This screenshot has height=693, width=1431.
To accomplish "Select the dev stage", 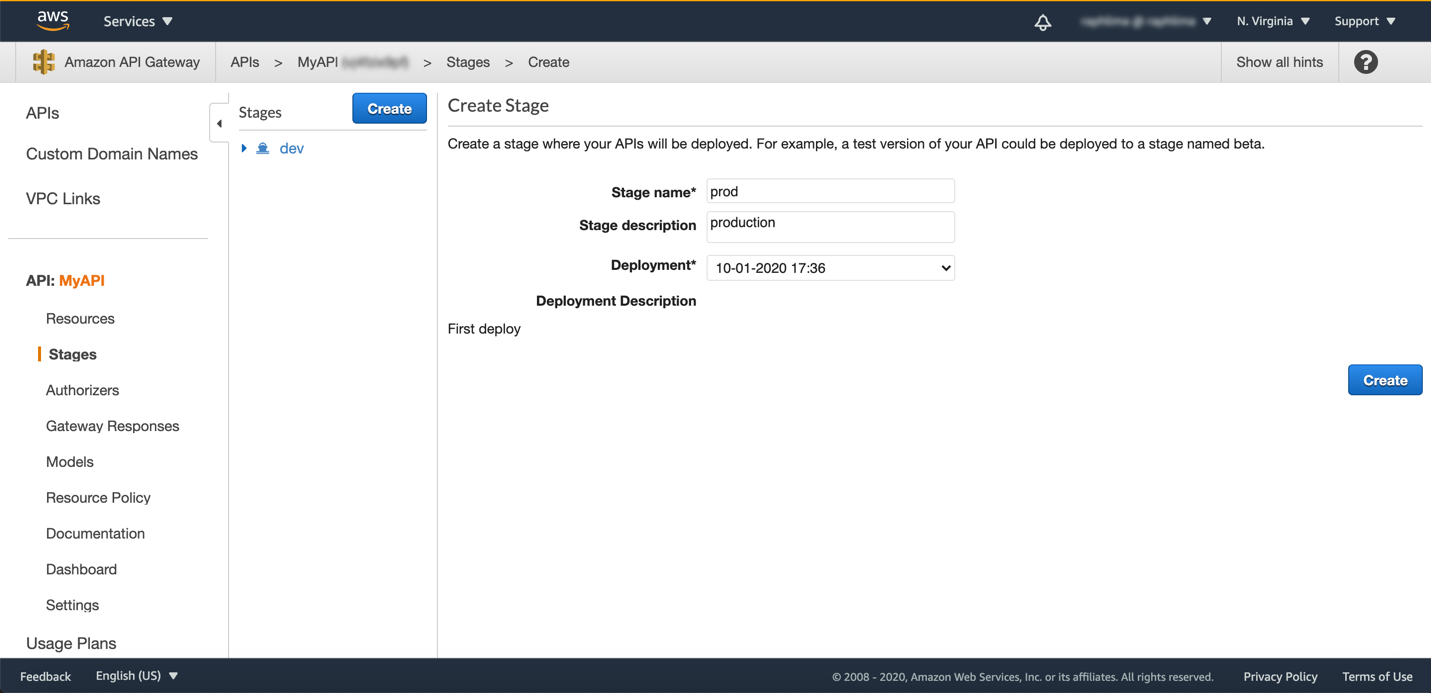I will (292, 148).
